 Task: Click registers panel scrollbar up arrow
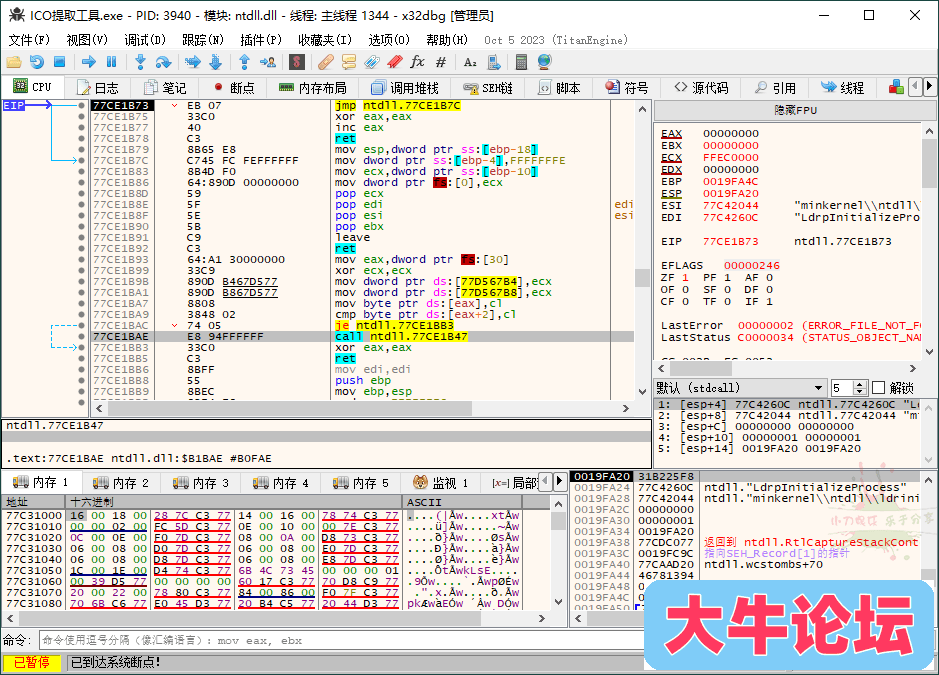coord(929,131)
